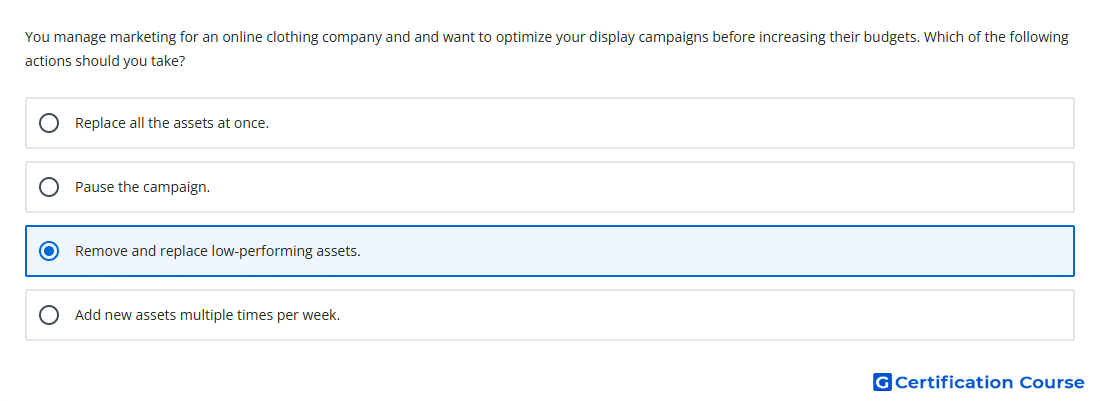The height and width of the screenshot is (401, 1100).
Task: Click blank area of the 'Replace all the assets' card
Action: coord(666,123)
